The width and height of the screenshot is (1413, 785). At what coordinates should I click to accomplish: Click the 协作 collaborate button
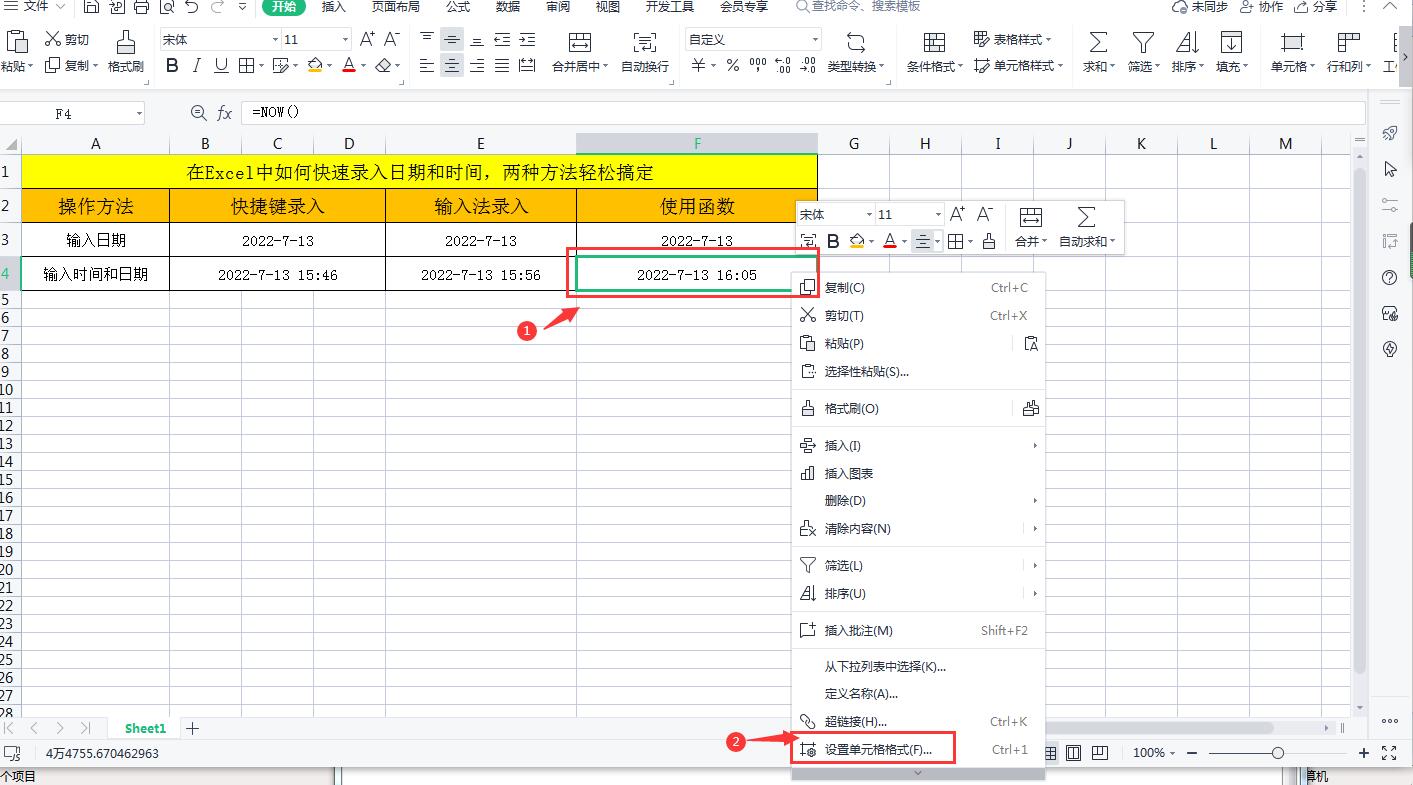tap(1261, 7)
